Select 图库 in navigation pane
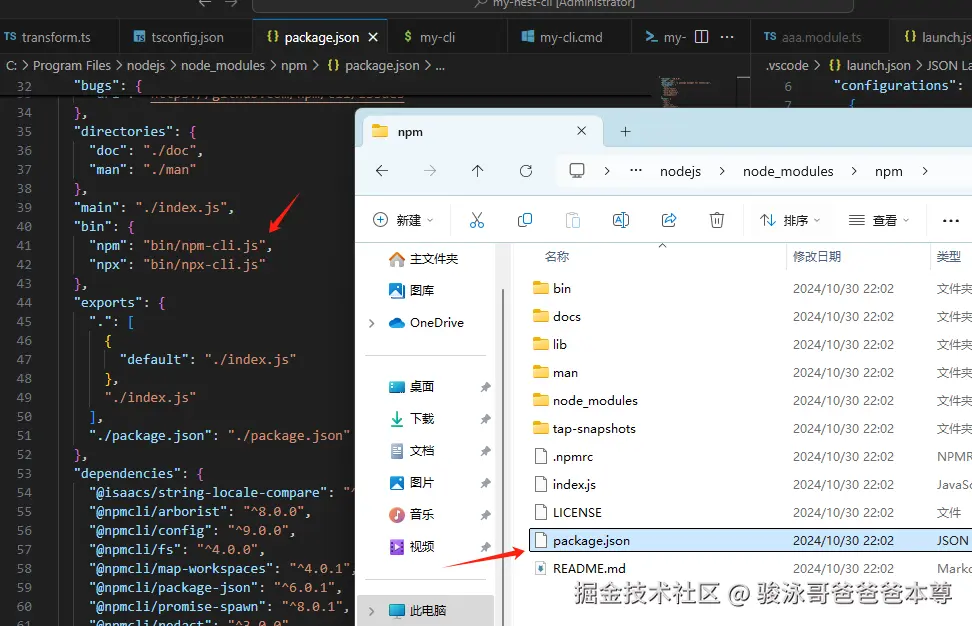972x626 pixels. [x=411, y=290]
